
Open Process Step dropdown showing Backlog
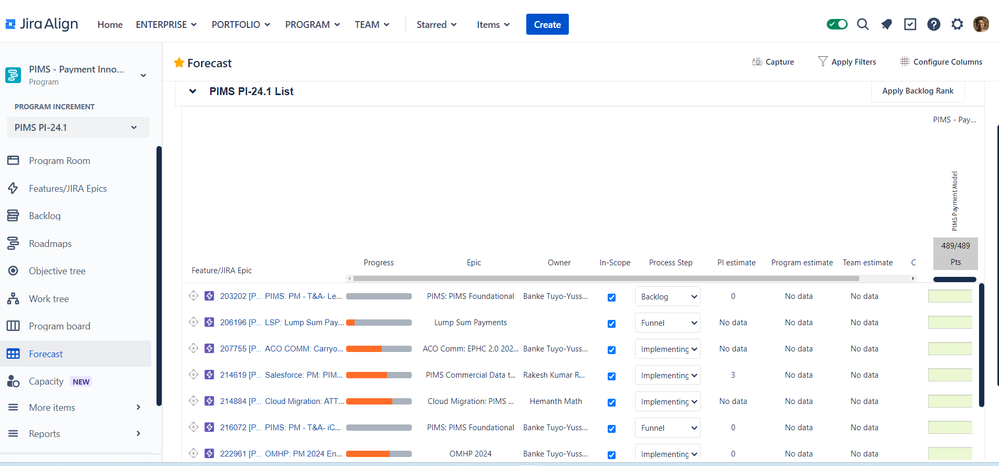point(668,296)
